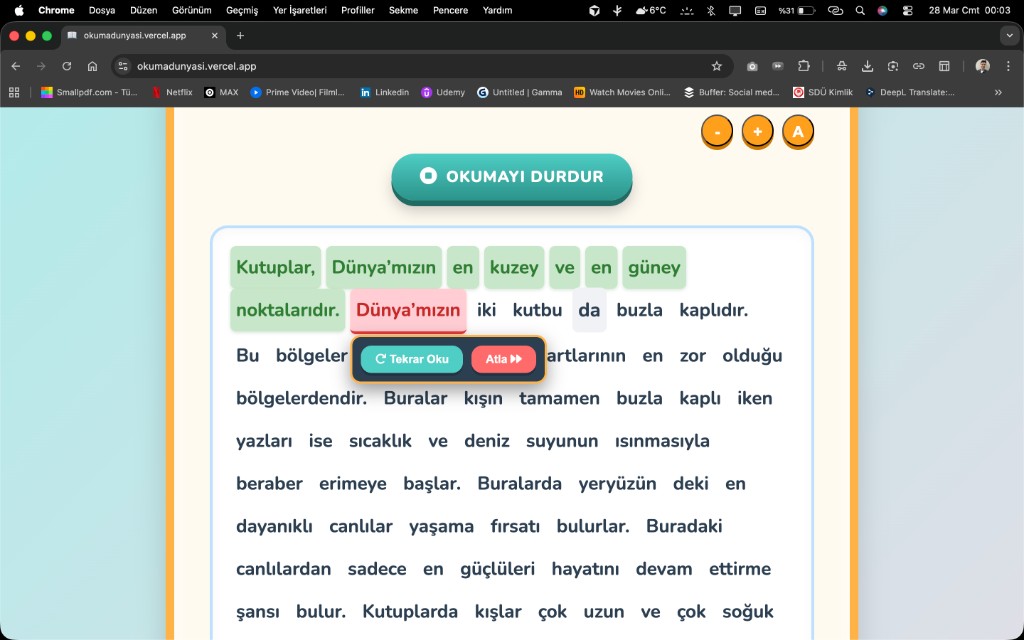Open the new tab plus button

tap(240, 35)
